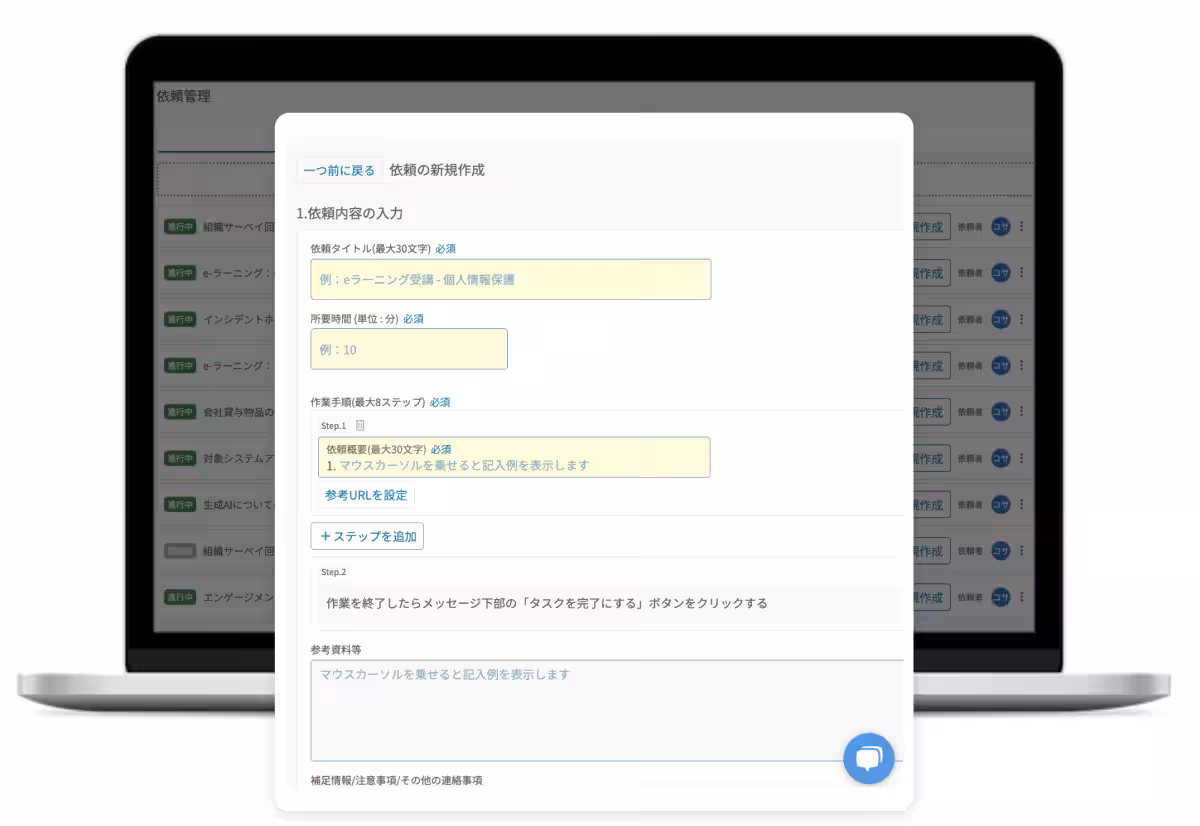1200x826 pixels.
Task: Click a 新規作成 button in the background list
Action: tap(930, 227)
